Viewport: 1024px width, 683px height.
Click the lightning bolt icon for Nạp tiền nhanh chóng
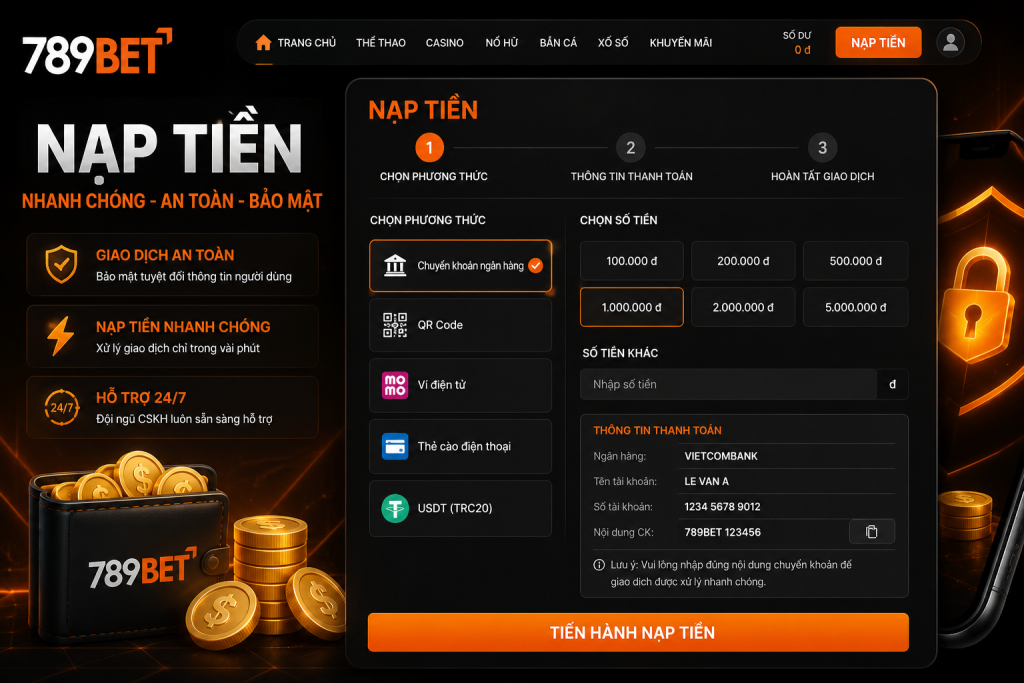(x=61, y=336)
